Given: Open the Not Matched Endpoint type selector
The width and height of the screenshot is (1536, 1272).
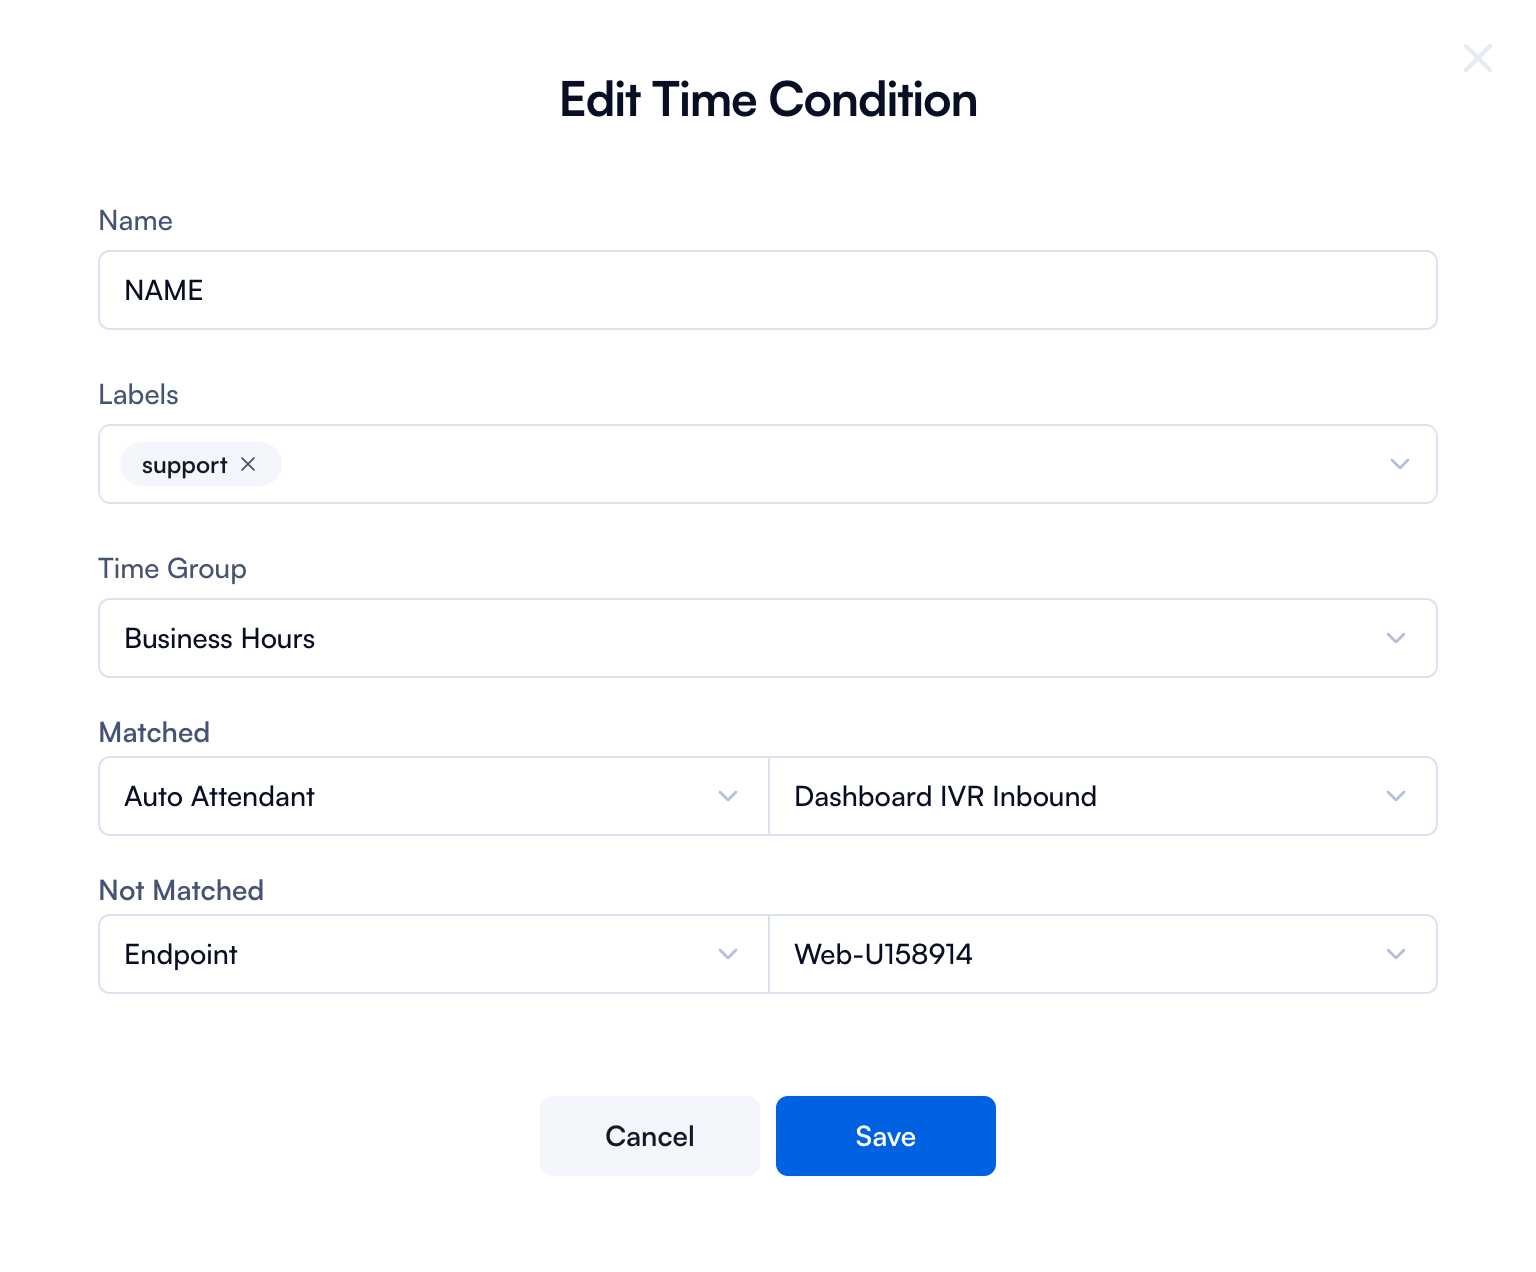Looking at the screenshot, I should click(x=728, y=954).
